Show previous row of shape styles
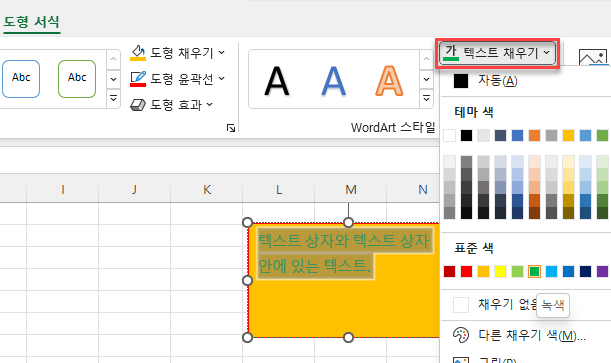The height and width of the screenshot is (363, 611). point(113,59)
